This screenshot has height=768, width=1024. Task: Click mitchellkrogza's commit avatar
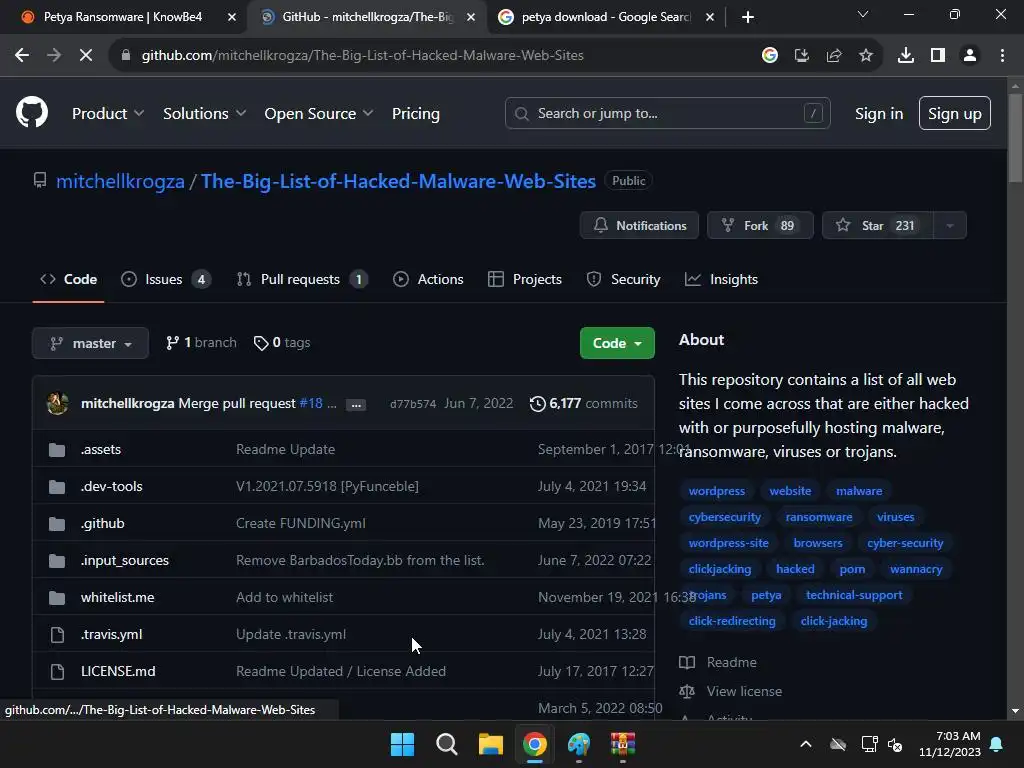point(57,403)
